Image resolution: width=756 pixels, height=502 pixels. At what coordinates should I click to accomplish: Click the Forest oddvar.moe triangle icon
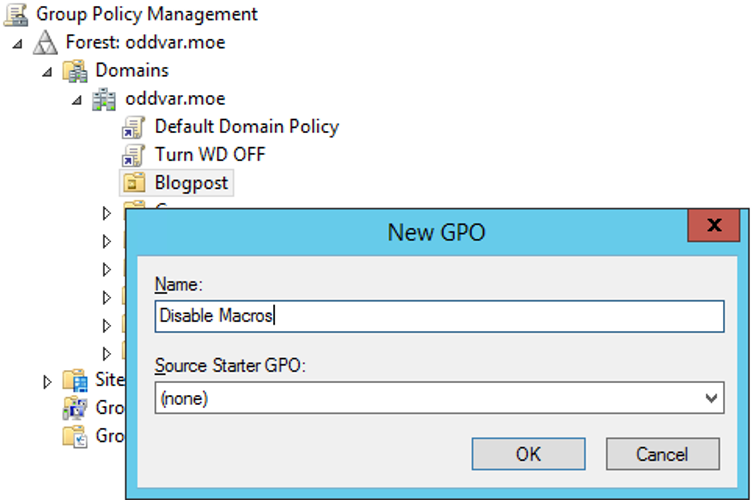click(45, 42)
